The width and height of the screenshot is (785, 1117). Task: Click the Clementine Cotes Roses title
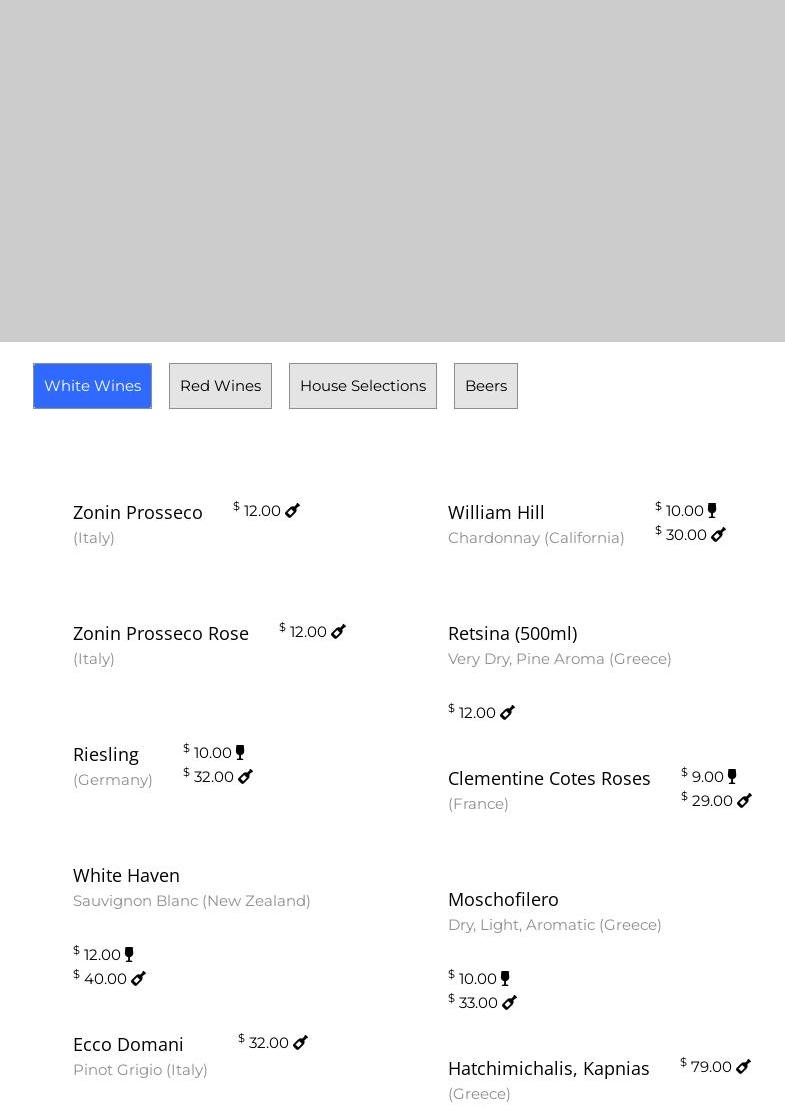[x=549, y=778]
